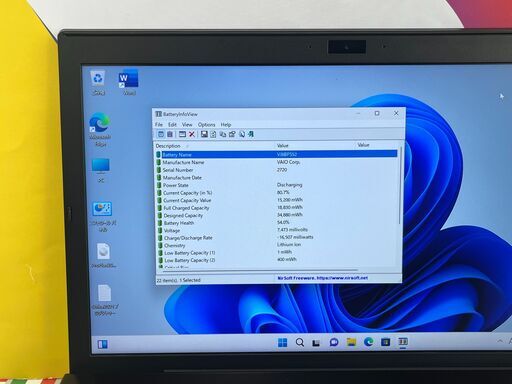The image size is (512, 384).
Task: Click the VAIO Corp. value cell
Action: pos(288,162)
